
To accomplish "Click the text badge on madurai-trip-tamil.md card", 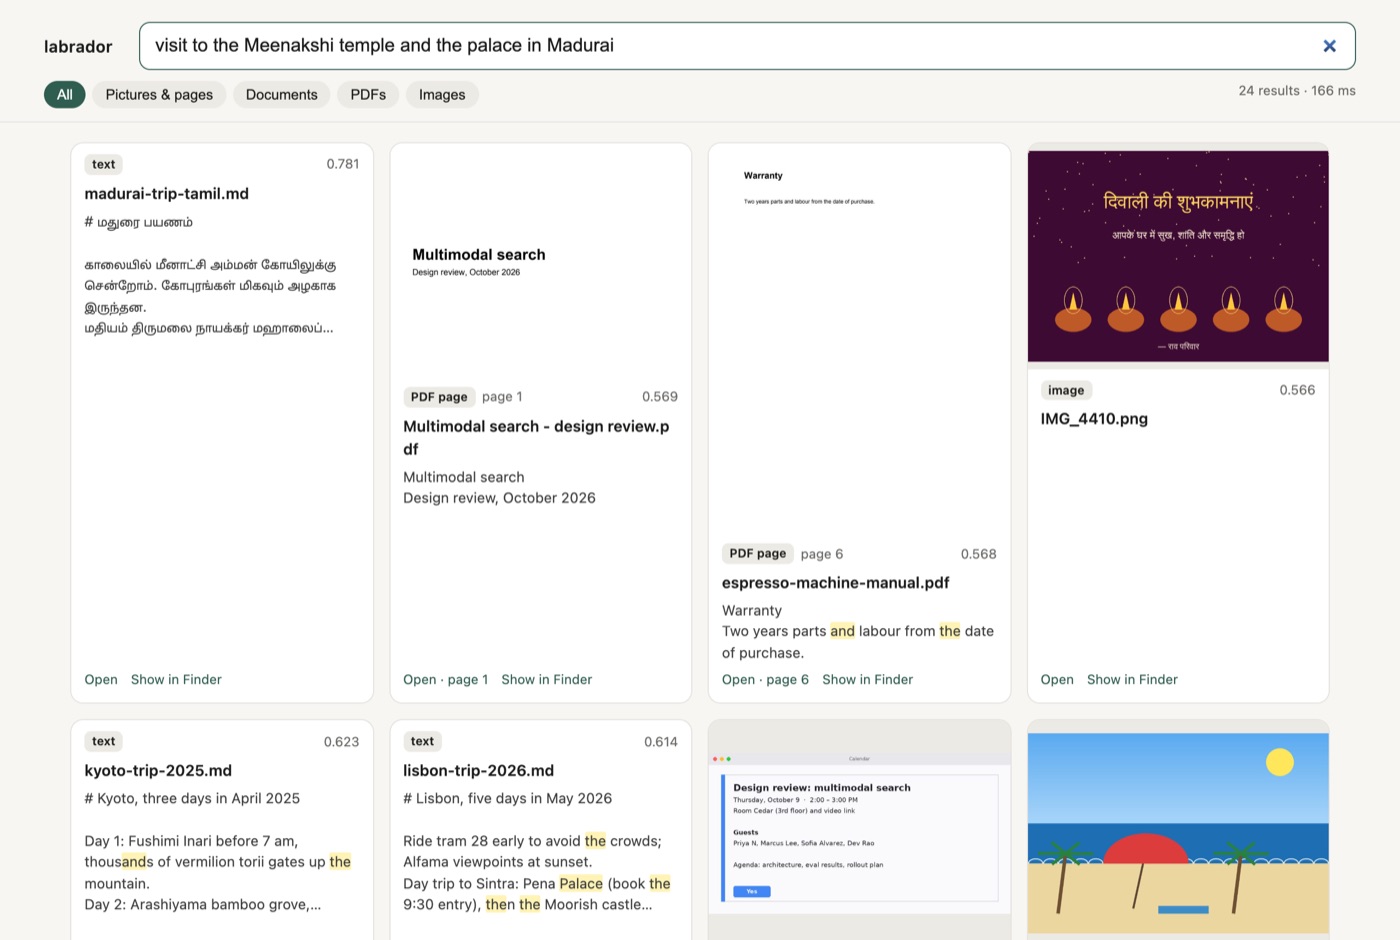I will click(104, 165).
